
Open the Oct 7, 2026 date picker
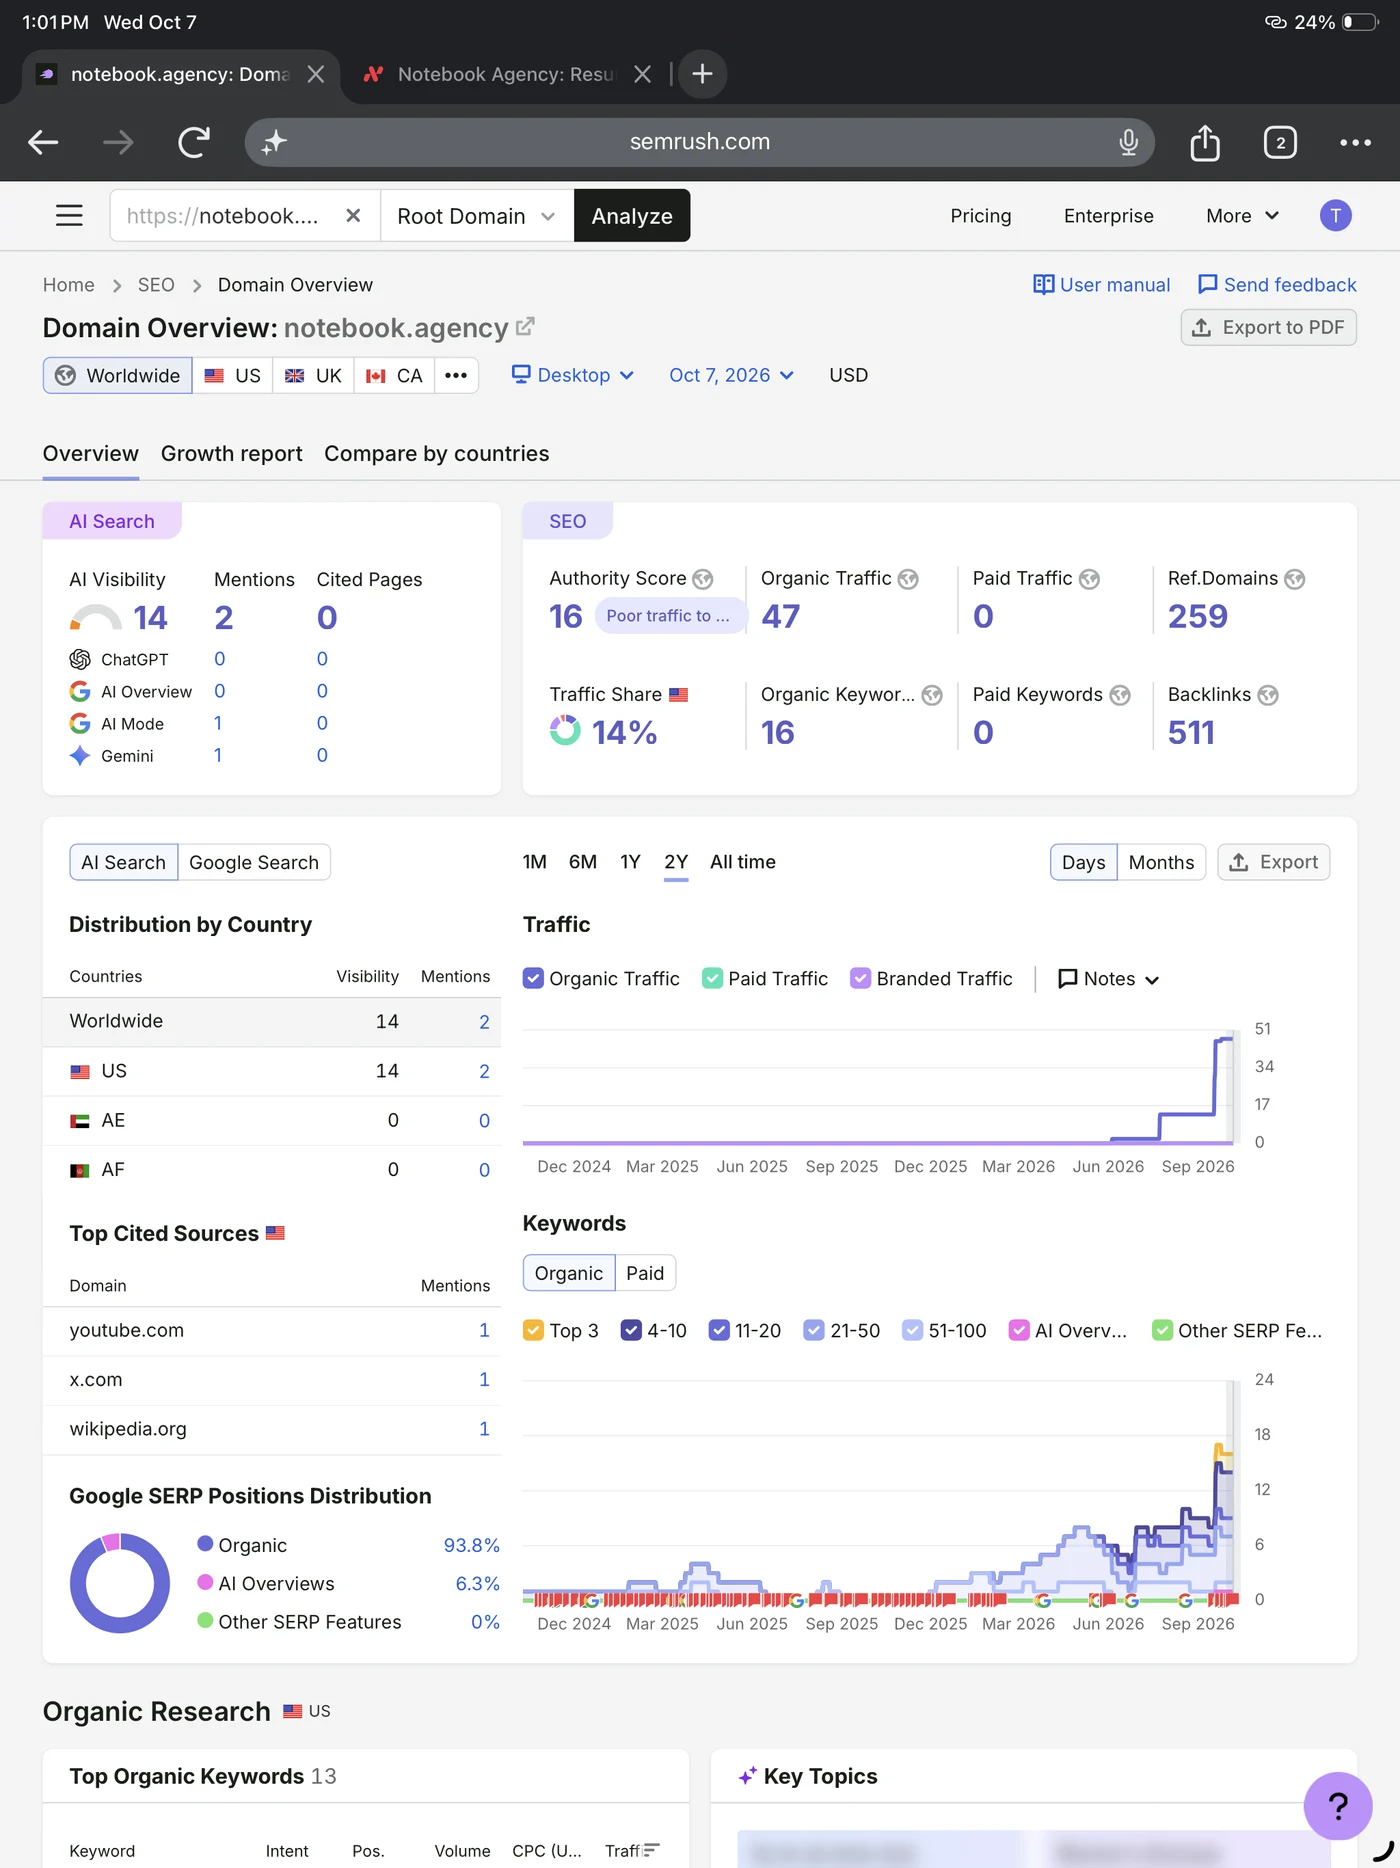(732, 375)
